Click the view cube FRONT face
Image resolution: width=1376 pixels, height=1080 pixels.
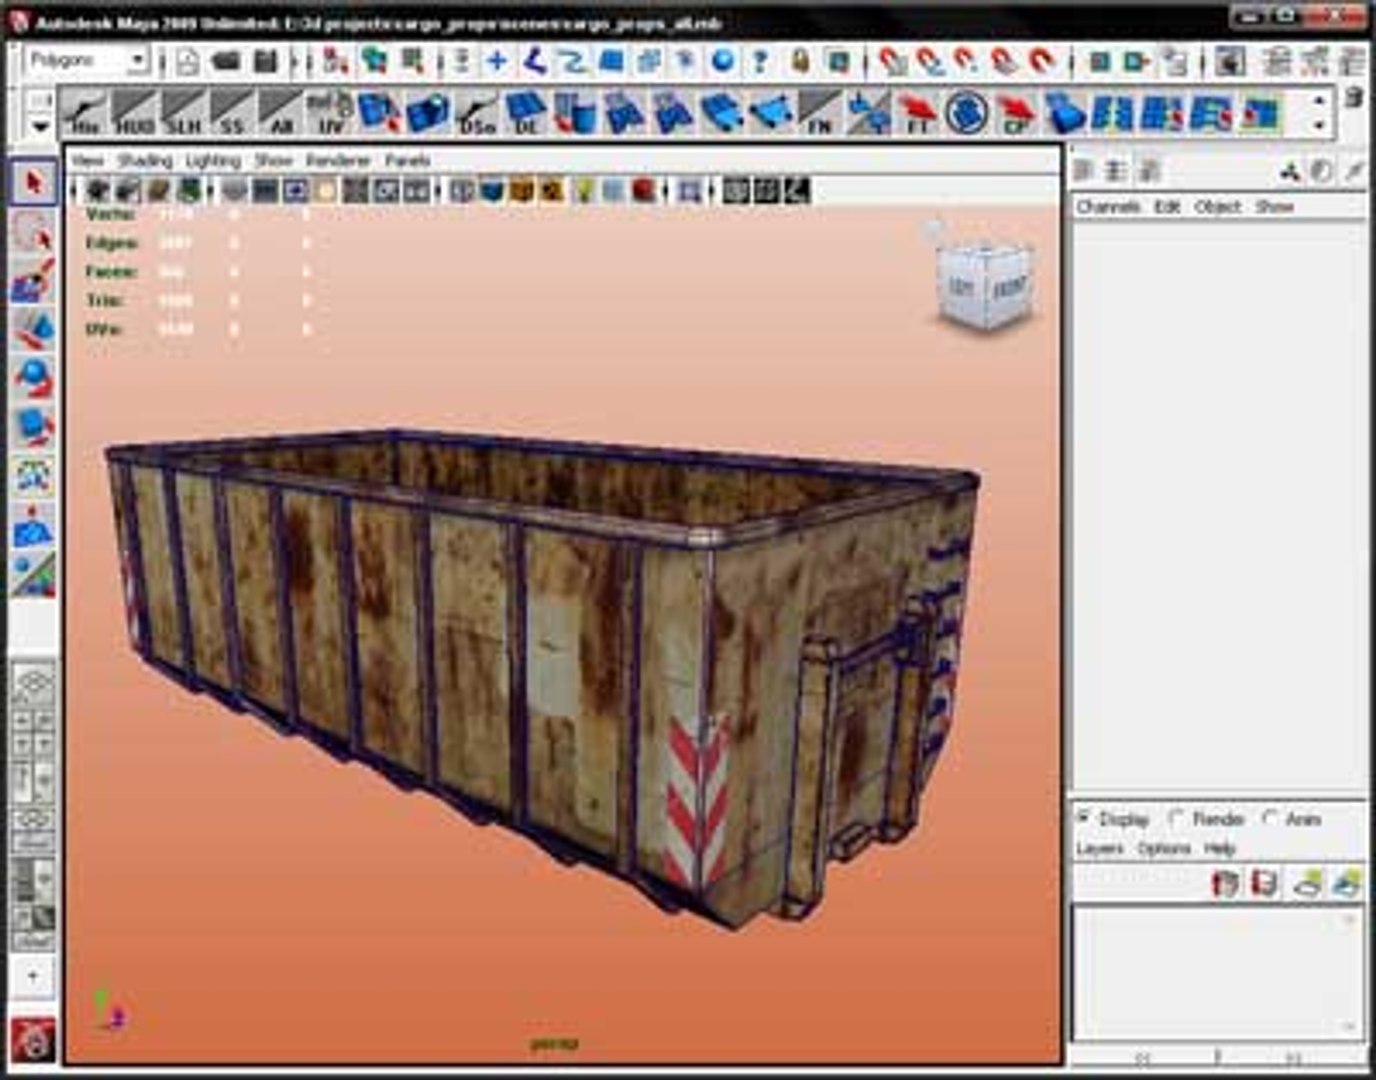pos(1008,288)
